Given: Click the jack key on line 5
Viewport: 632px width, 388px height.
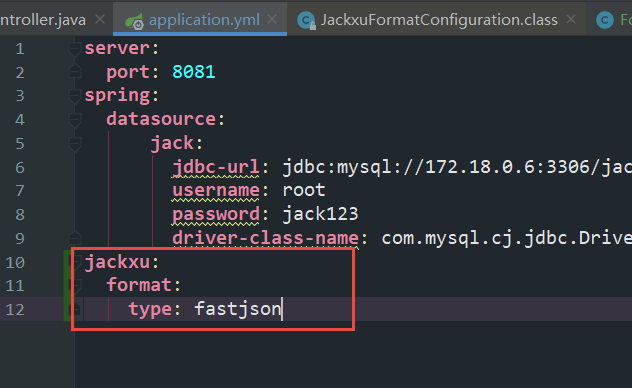Looking at the screenshot, I should click(x=172, y=143).
